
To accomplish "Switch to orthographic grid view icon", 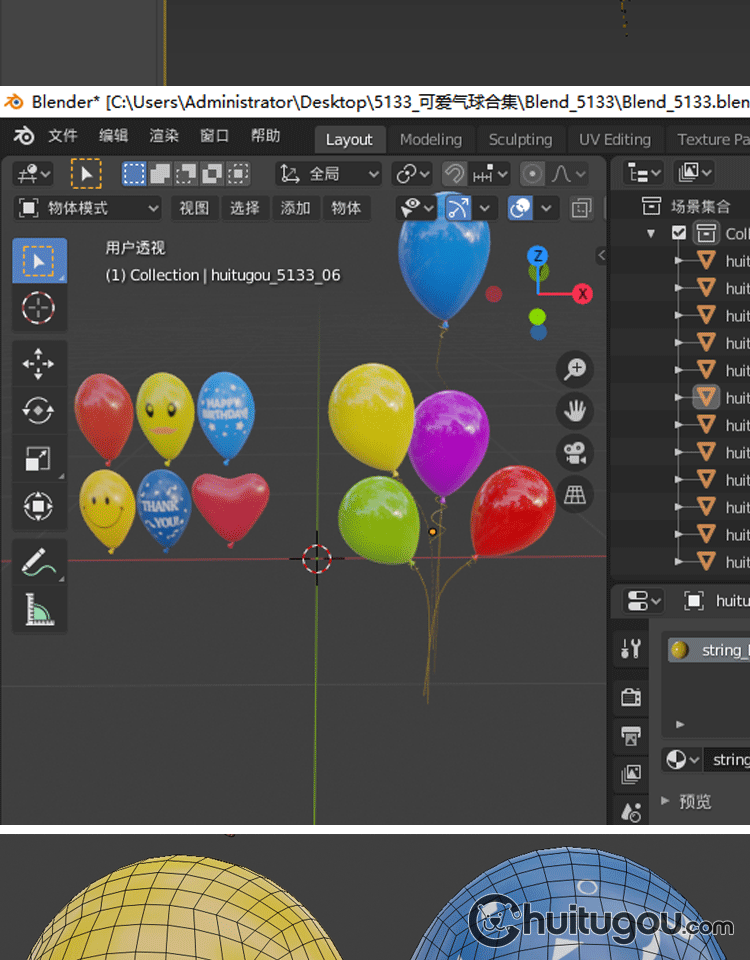I will [575, 495].
